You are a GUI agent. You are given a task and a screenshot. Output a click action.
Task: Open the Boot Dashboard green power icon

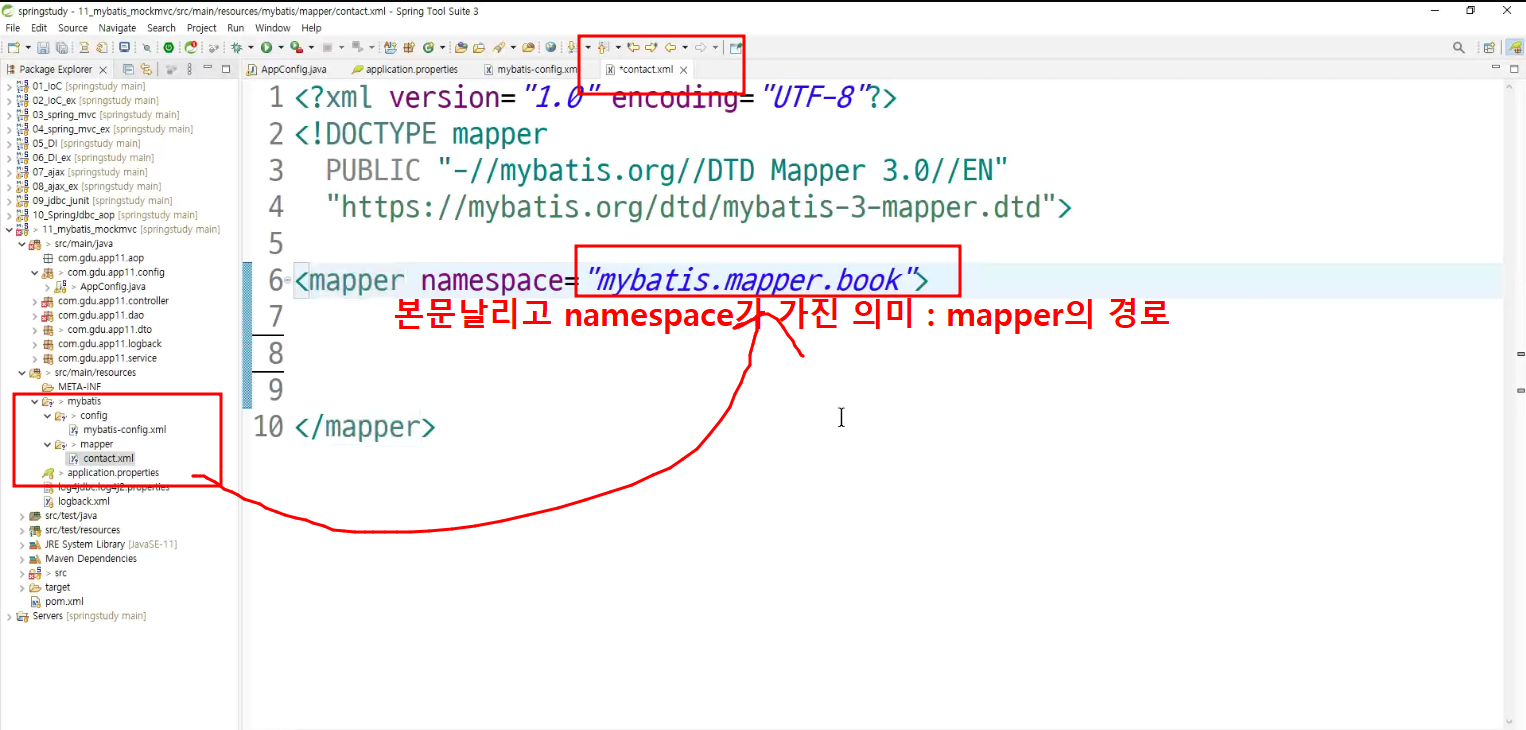pyautogui.click(x=169, y=47)
